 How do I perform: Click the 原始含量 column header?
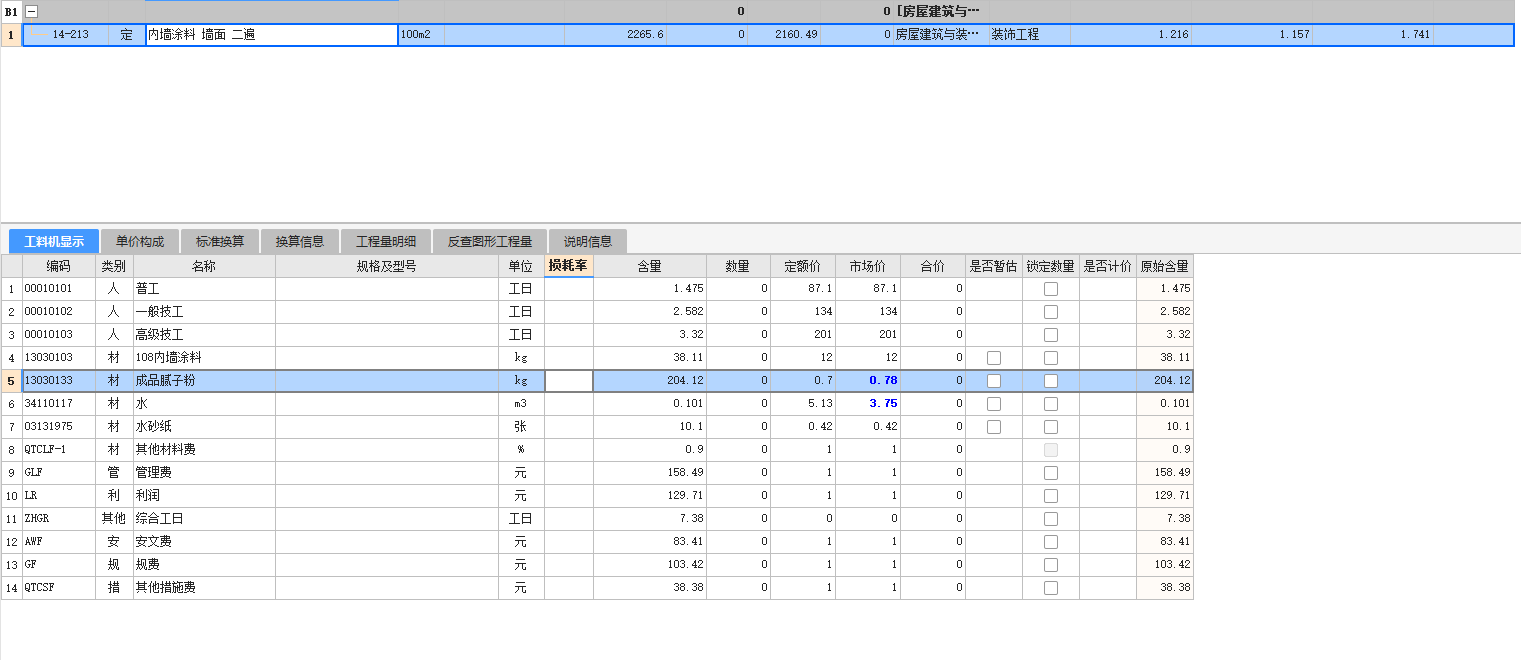coord(1165,266)
